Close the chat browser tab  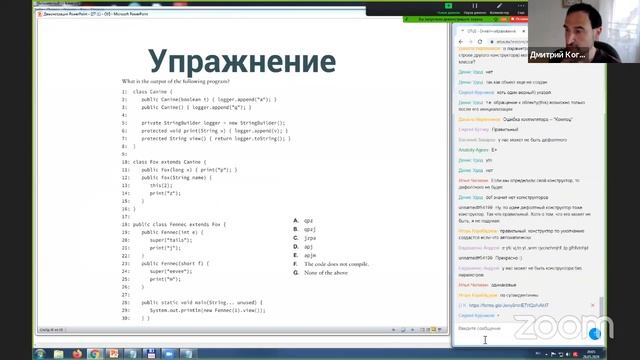(x=524, y=31)
